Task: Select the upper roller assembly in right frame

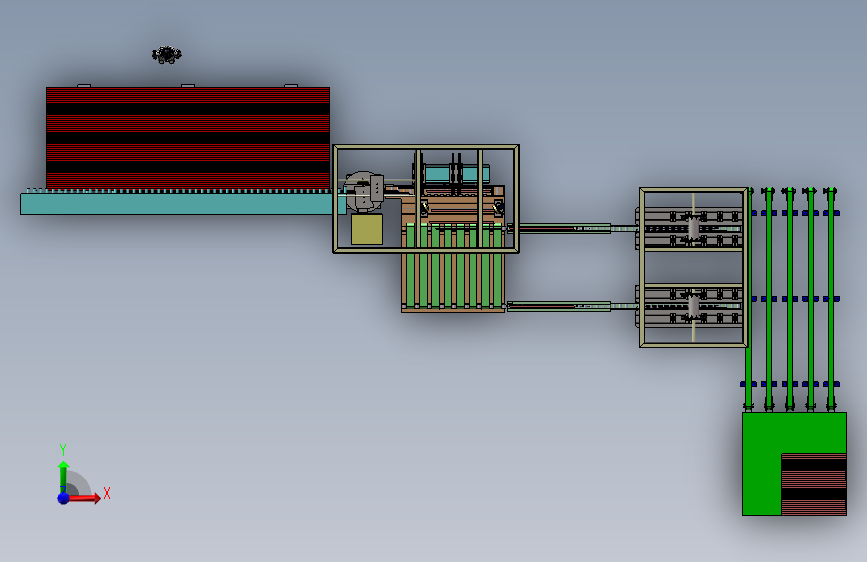Action: 692,228
